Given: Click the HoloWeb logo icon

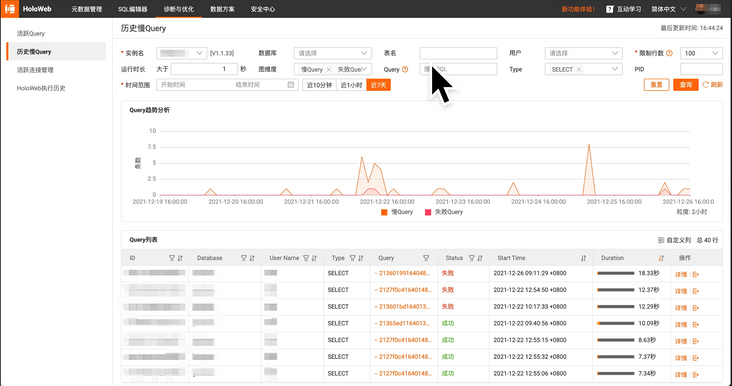Looking at the screenshot, I should [10, 9].
